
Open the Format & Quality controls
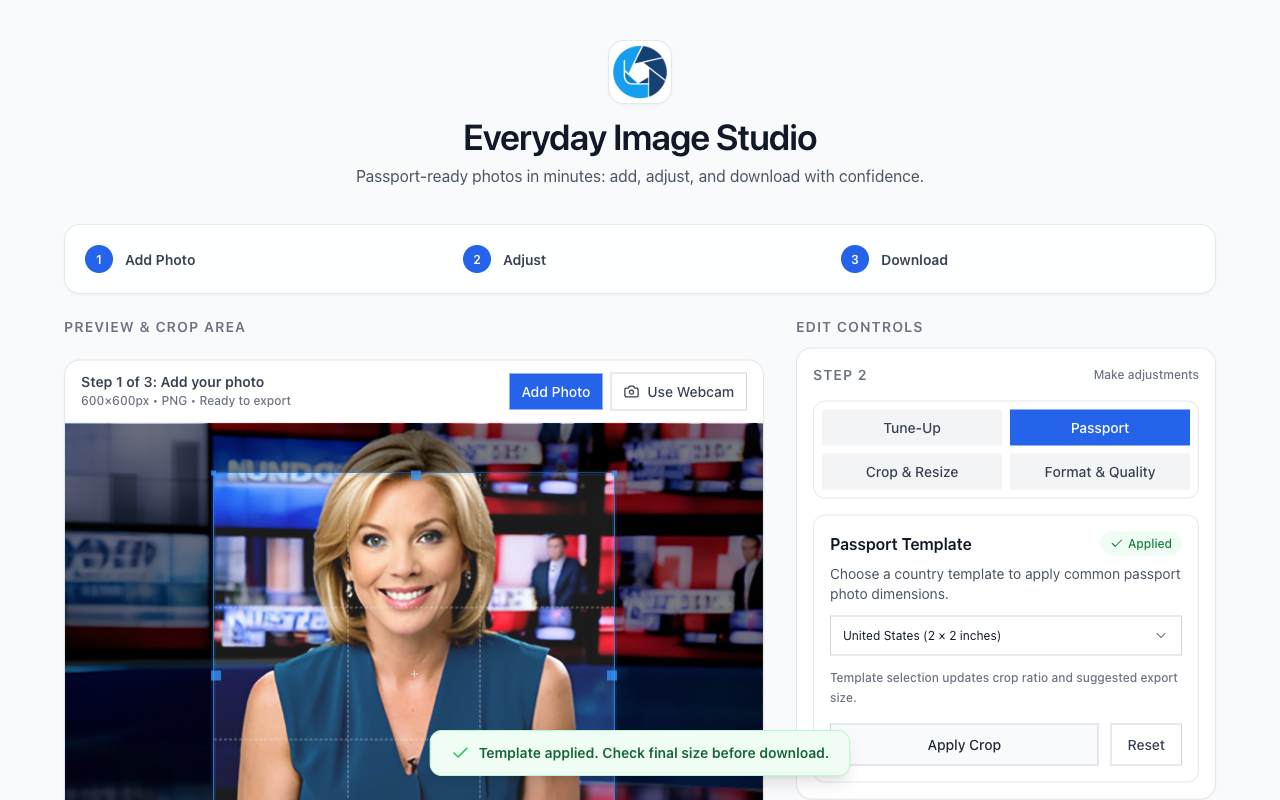click(1099, 471)
